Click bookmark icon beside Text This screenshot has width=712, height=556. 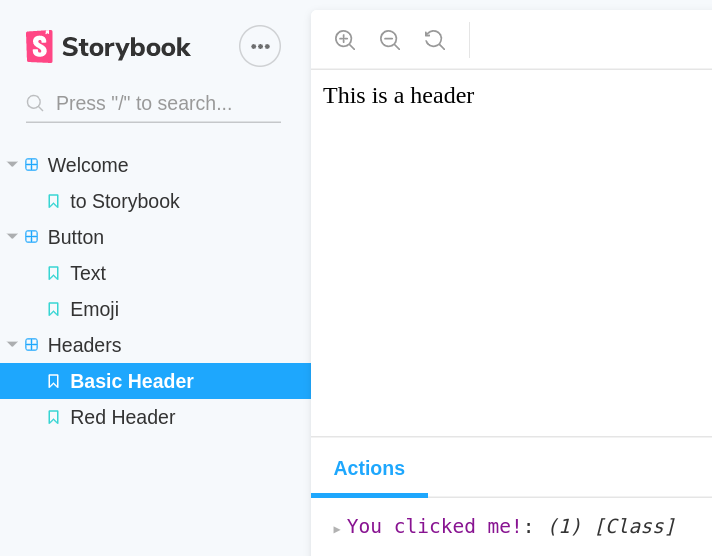(x=54, y=273)
